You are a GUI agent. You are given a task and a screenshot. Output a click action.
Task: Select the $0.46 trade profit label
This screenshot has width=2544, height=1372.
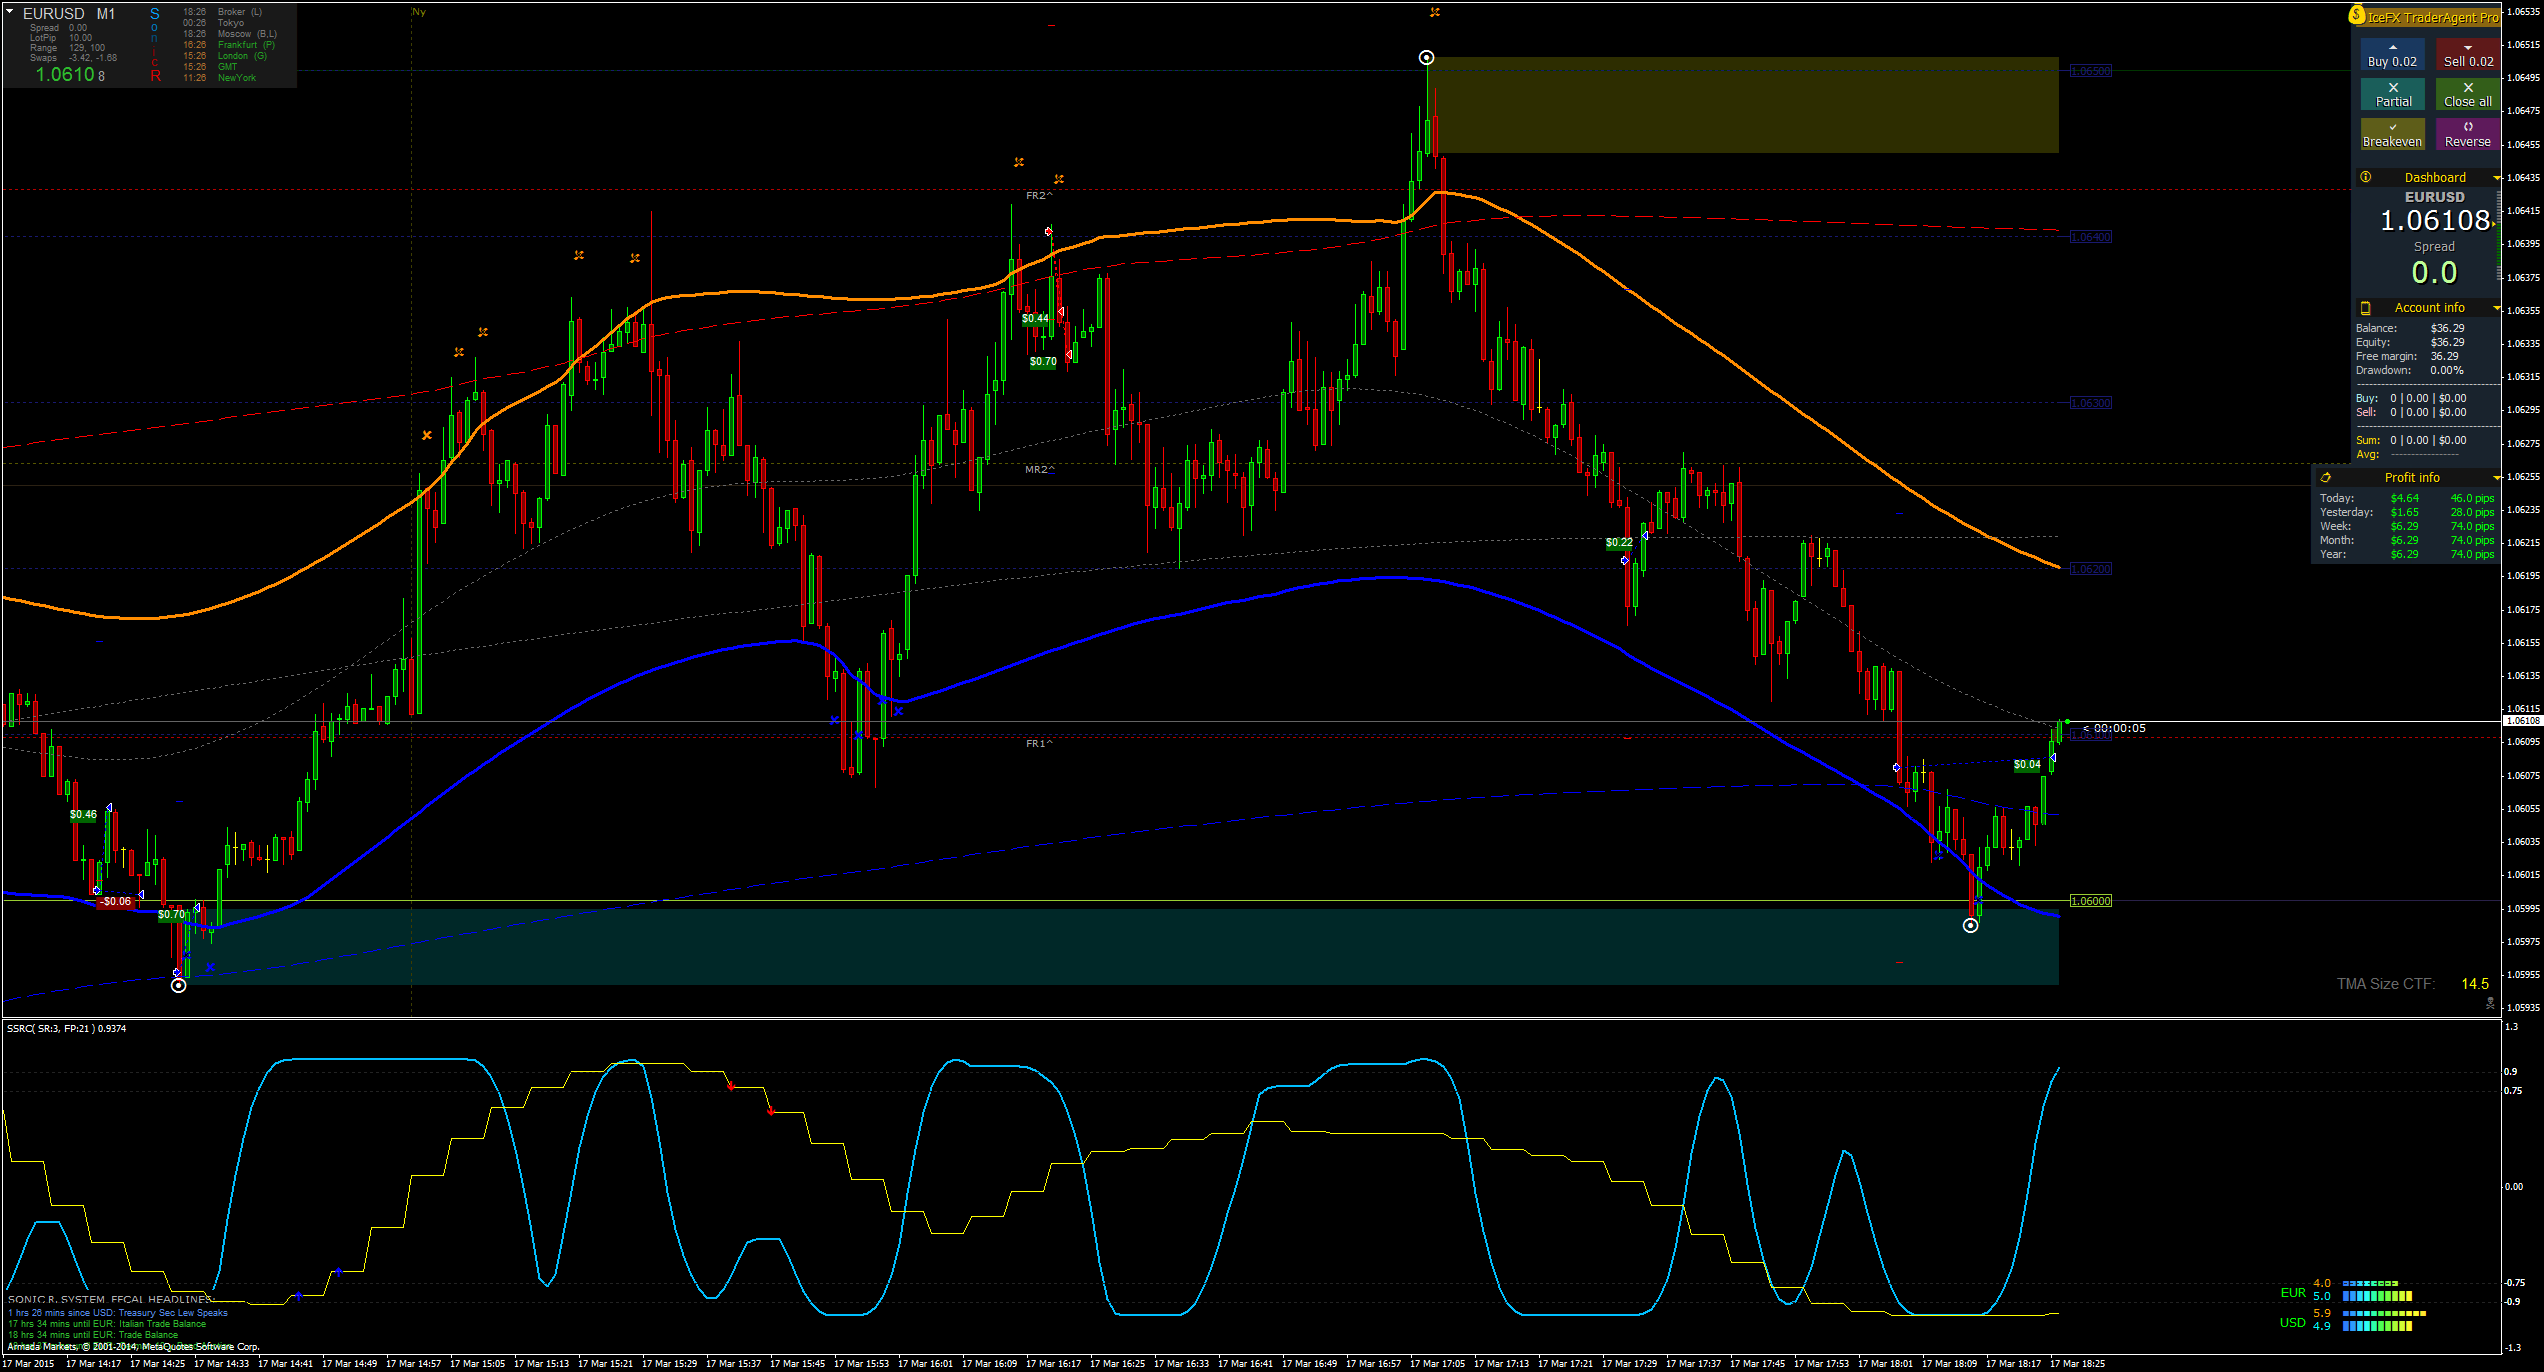coord(83,815)
